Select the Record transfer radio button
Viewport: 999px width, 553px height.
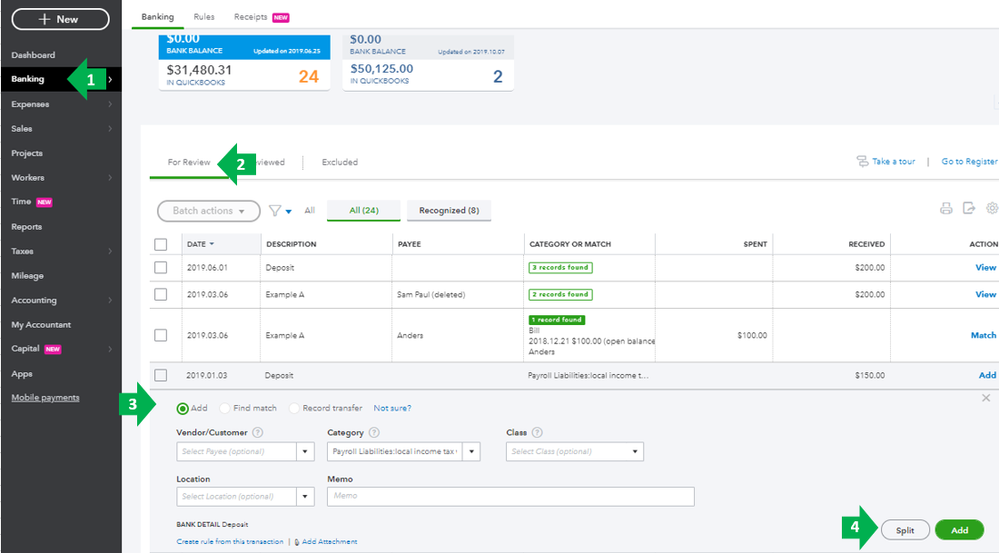pos(294,408)
